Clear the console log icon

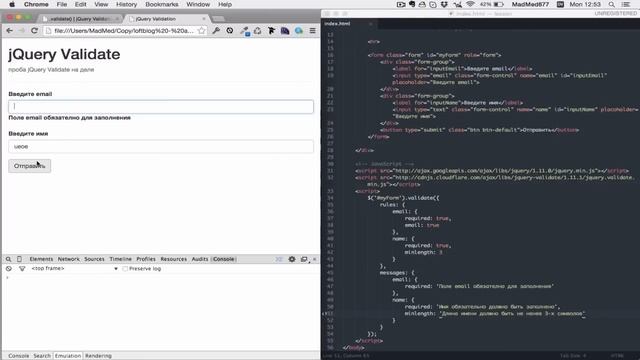coord(9,269)
